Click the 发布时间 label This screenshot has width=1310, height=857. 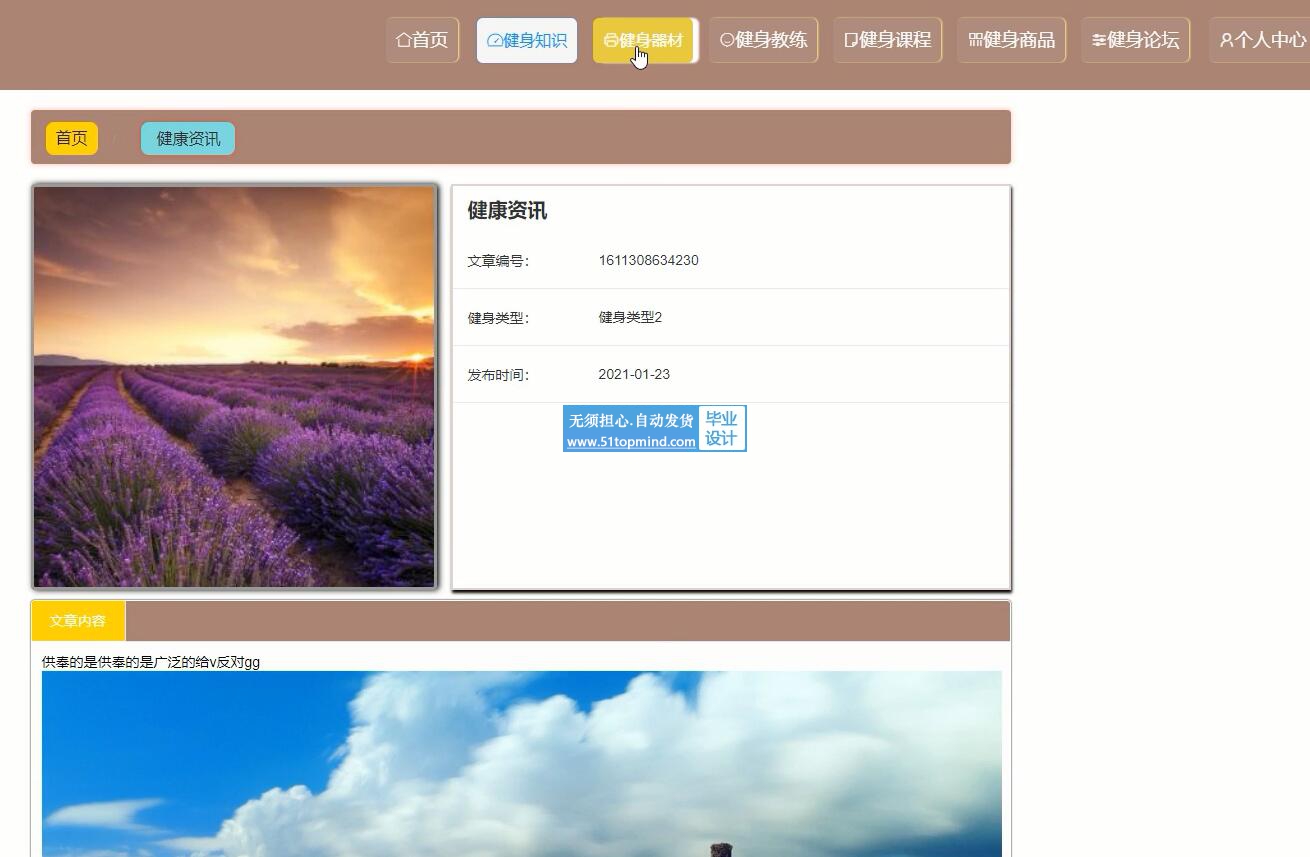click(498, 375)
